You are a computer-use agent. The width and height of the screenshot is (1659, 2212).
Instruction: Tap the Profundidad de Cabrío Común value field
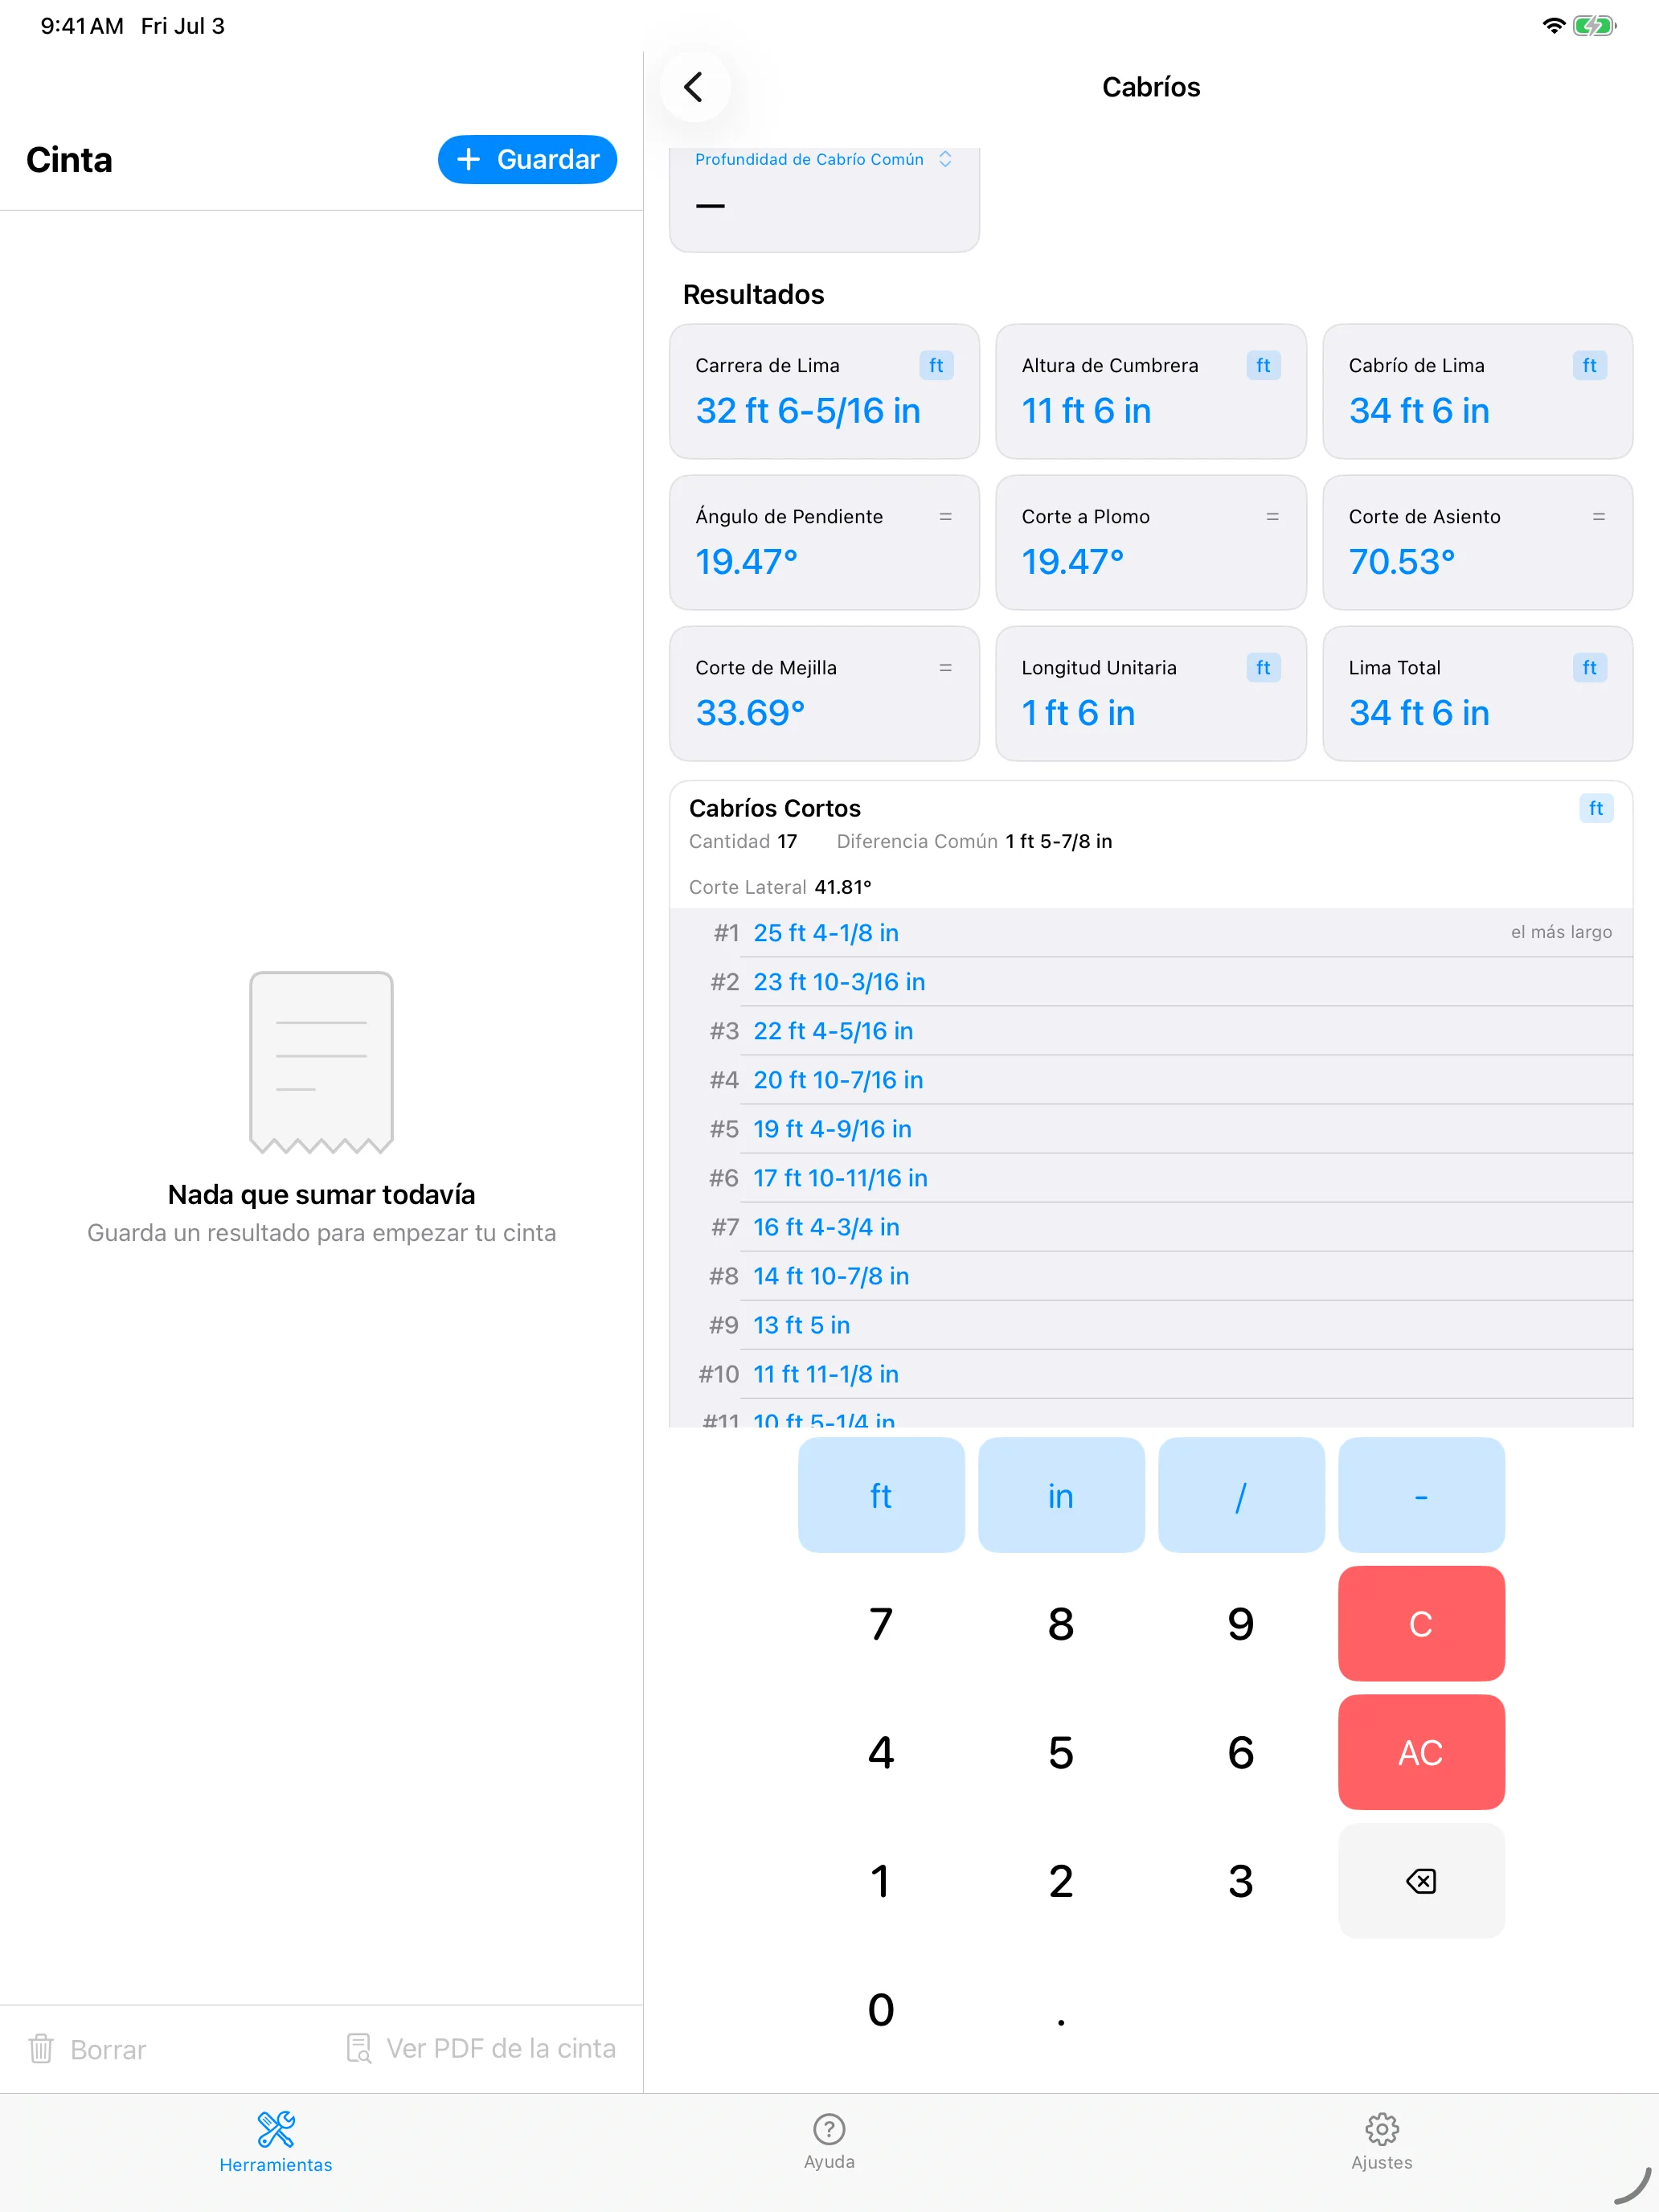[x=824, y=207]
